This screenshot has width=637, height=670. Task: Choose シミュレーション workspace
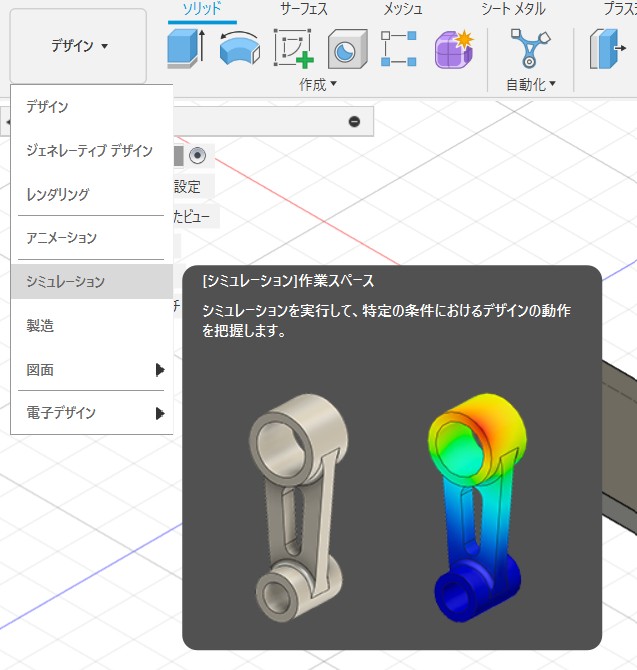point(92,281)
